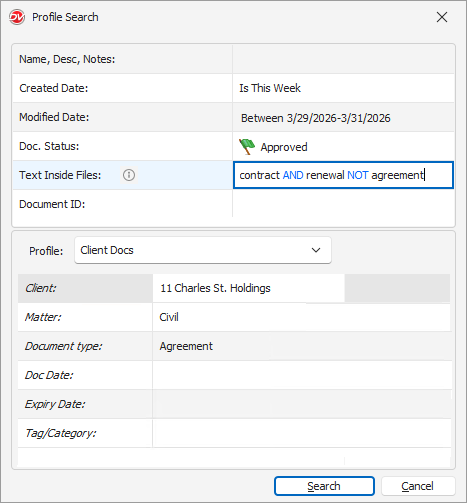
Task: Click the Profile Search window title
Action: coord(65,17)
